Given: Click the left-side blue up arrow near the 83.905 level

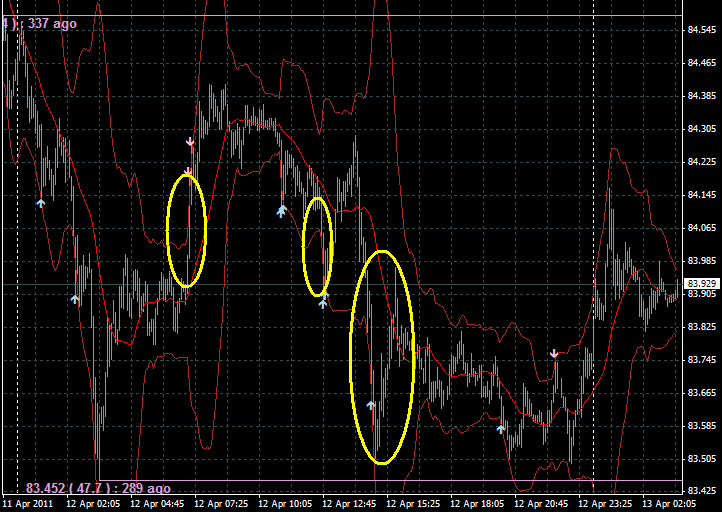Looking at the screenshot, I should [75, 298].
